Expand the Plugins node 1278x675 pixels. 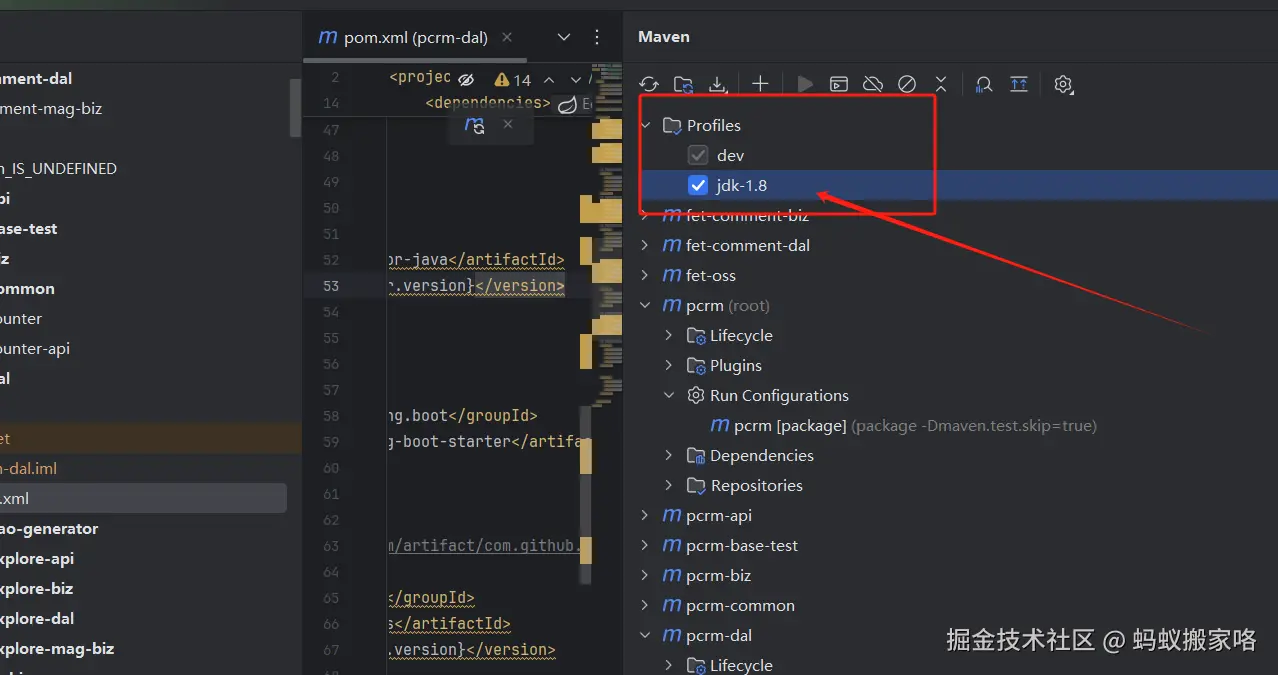click(x=669, y=365)
